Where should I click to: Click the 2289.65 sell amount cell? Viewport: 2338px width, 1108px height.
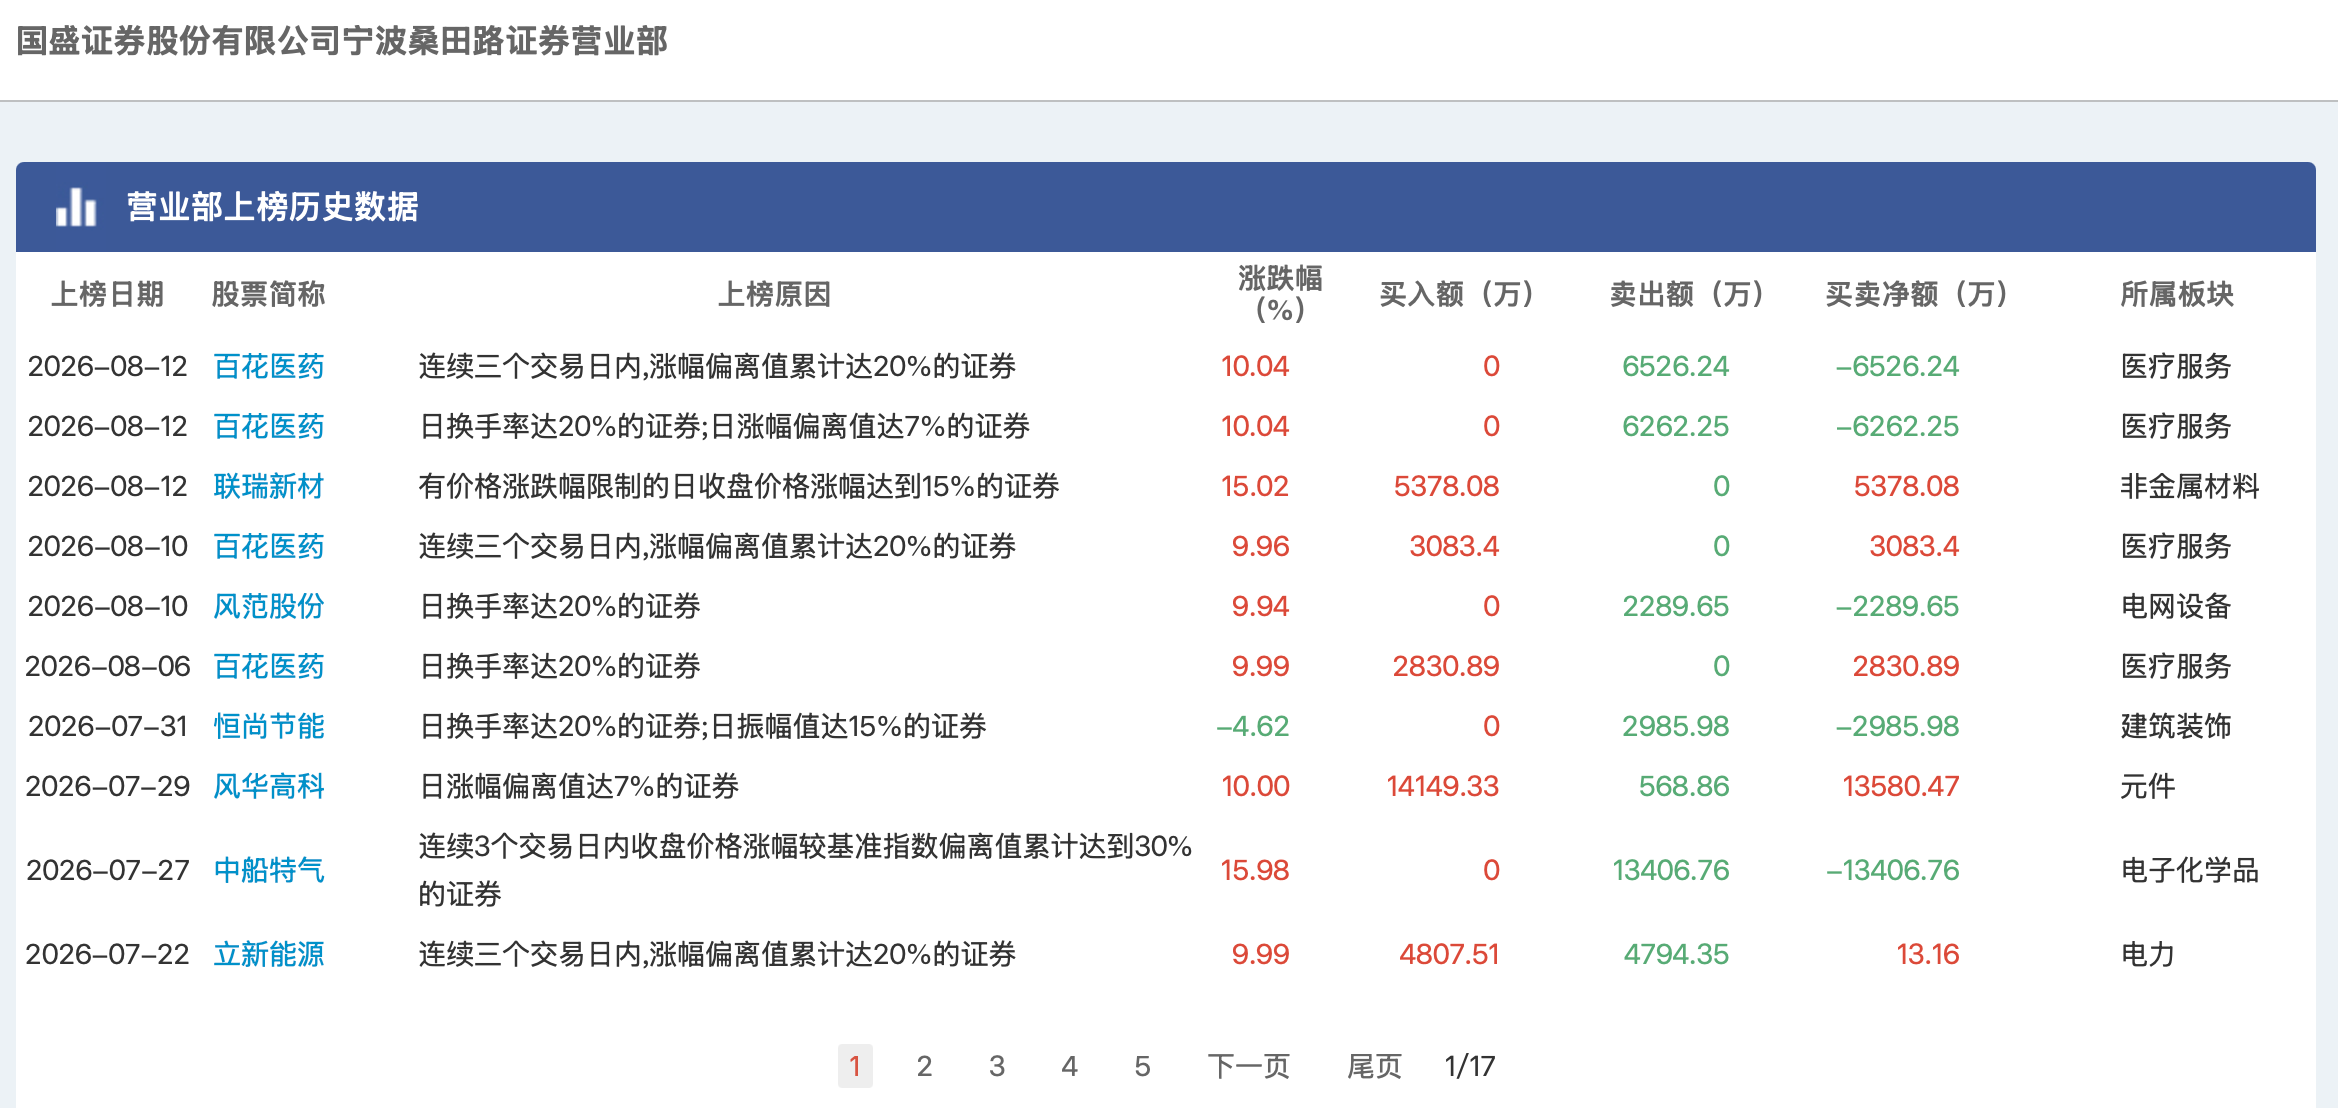1675,606
